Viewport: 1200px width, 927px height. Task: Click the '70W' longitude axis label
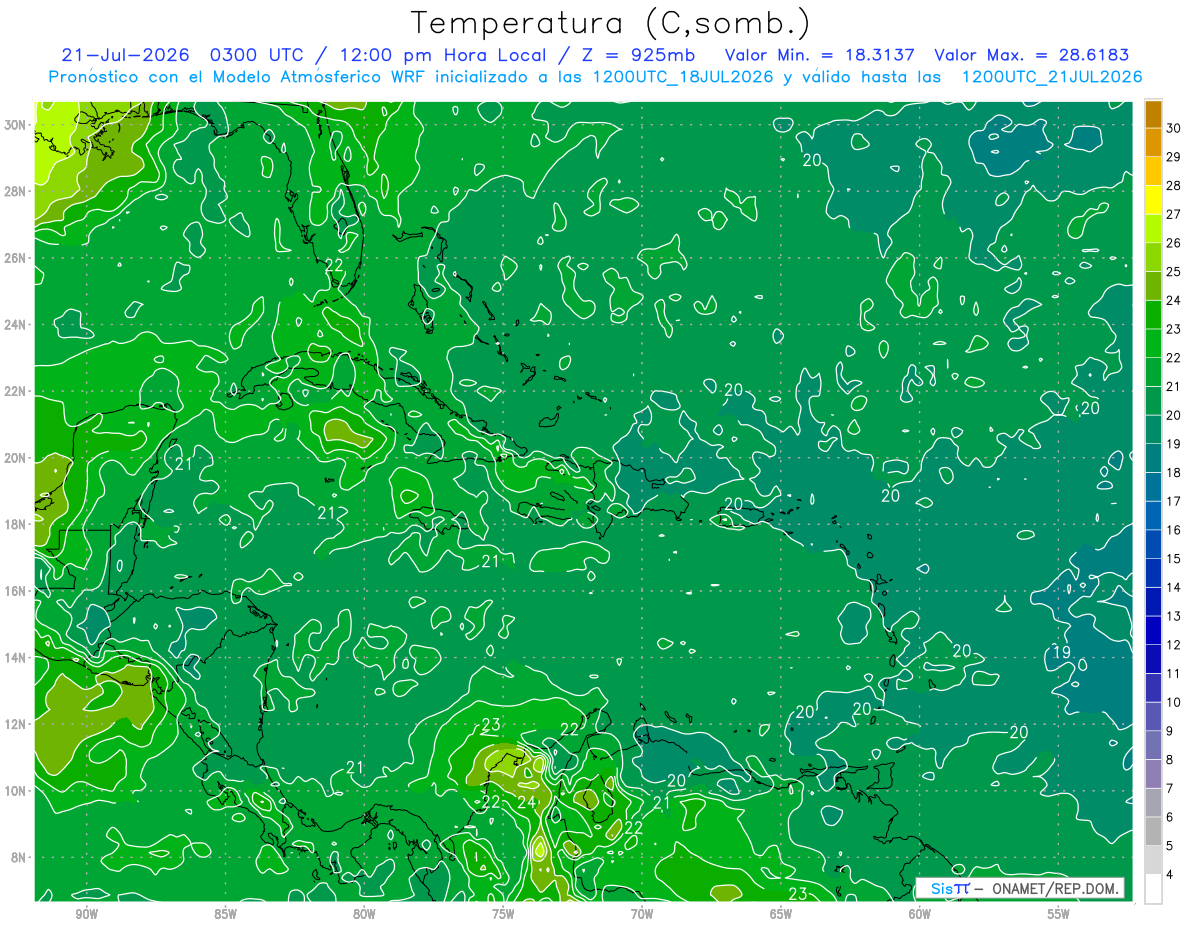point(642,912)
